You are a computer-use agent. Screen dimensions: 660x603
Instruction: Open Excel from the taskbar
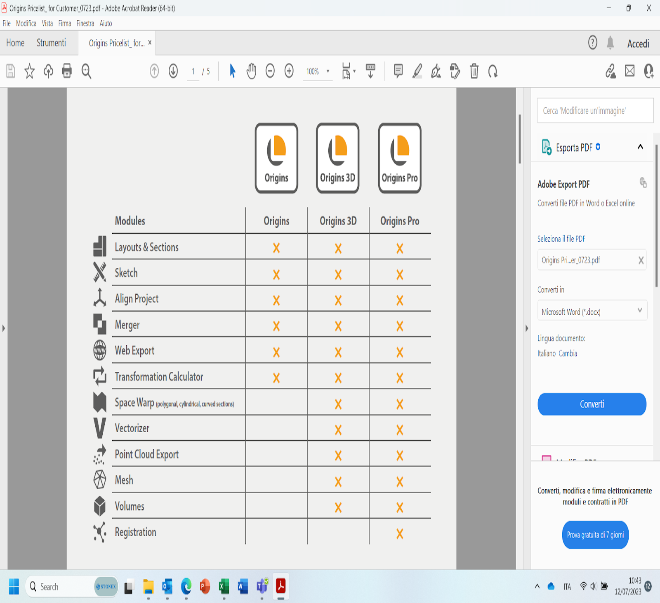tap(224, 586)
